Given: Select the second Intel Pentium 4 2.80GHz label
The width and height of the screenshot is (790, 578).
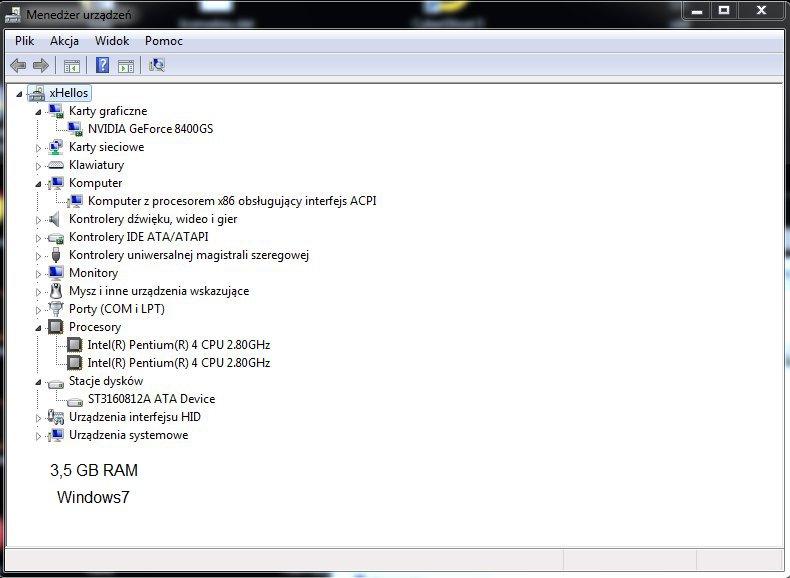Looking at the screenshot, I should click(x=179, y=363).
